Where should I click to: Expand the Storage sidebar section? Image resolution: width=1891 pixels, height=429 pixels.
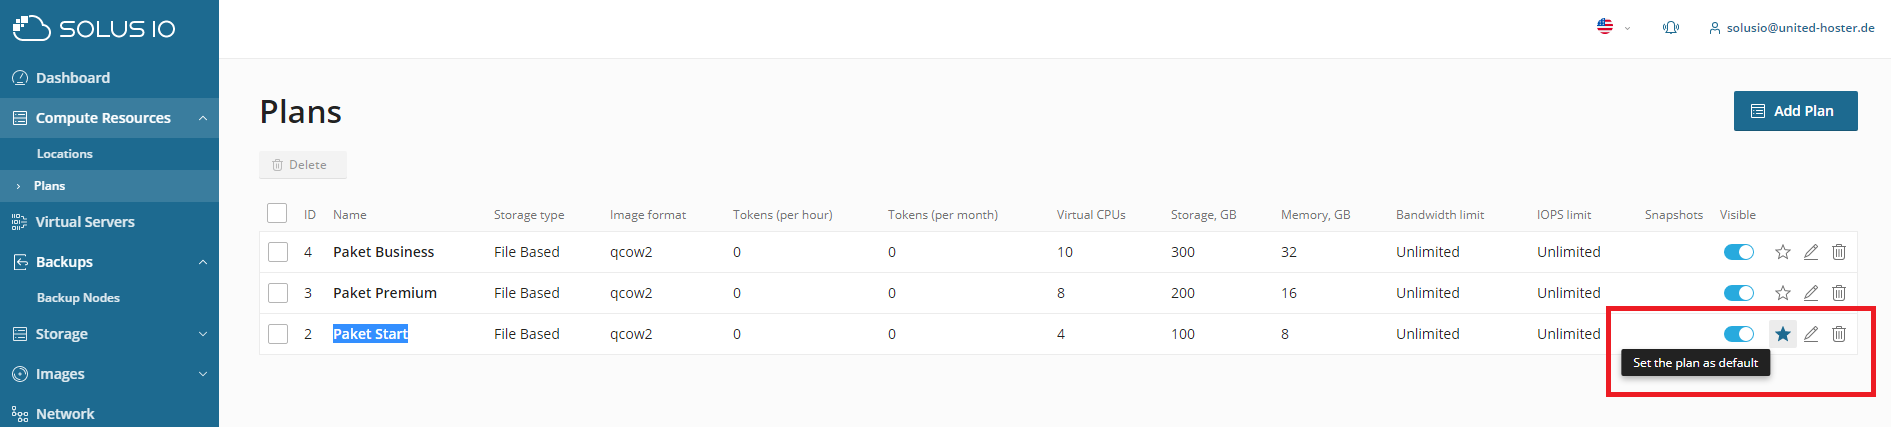[109, 334]
